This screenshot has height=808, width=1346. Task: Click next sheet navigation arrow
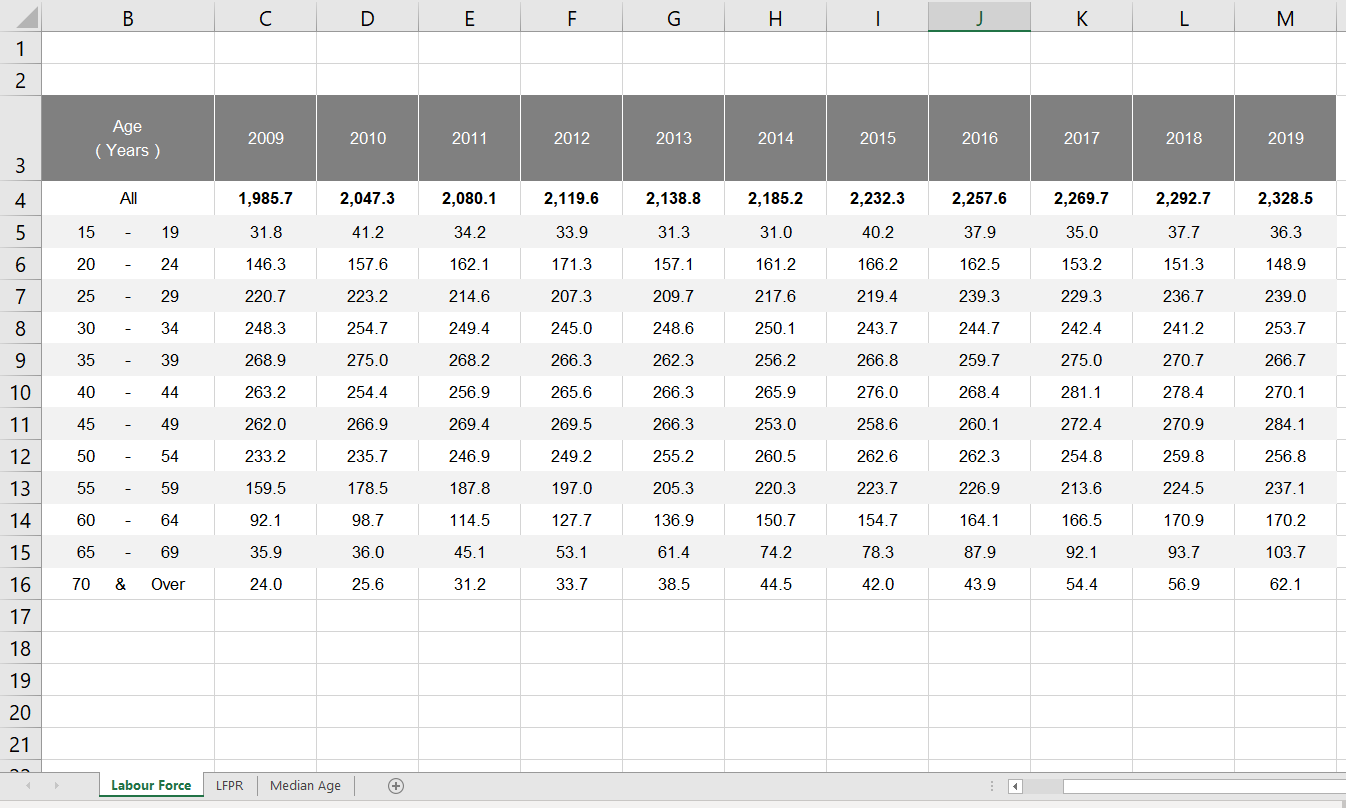coord(57,786)
